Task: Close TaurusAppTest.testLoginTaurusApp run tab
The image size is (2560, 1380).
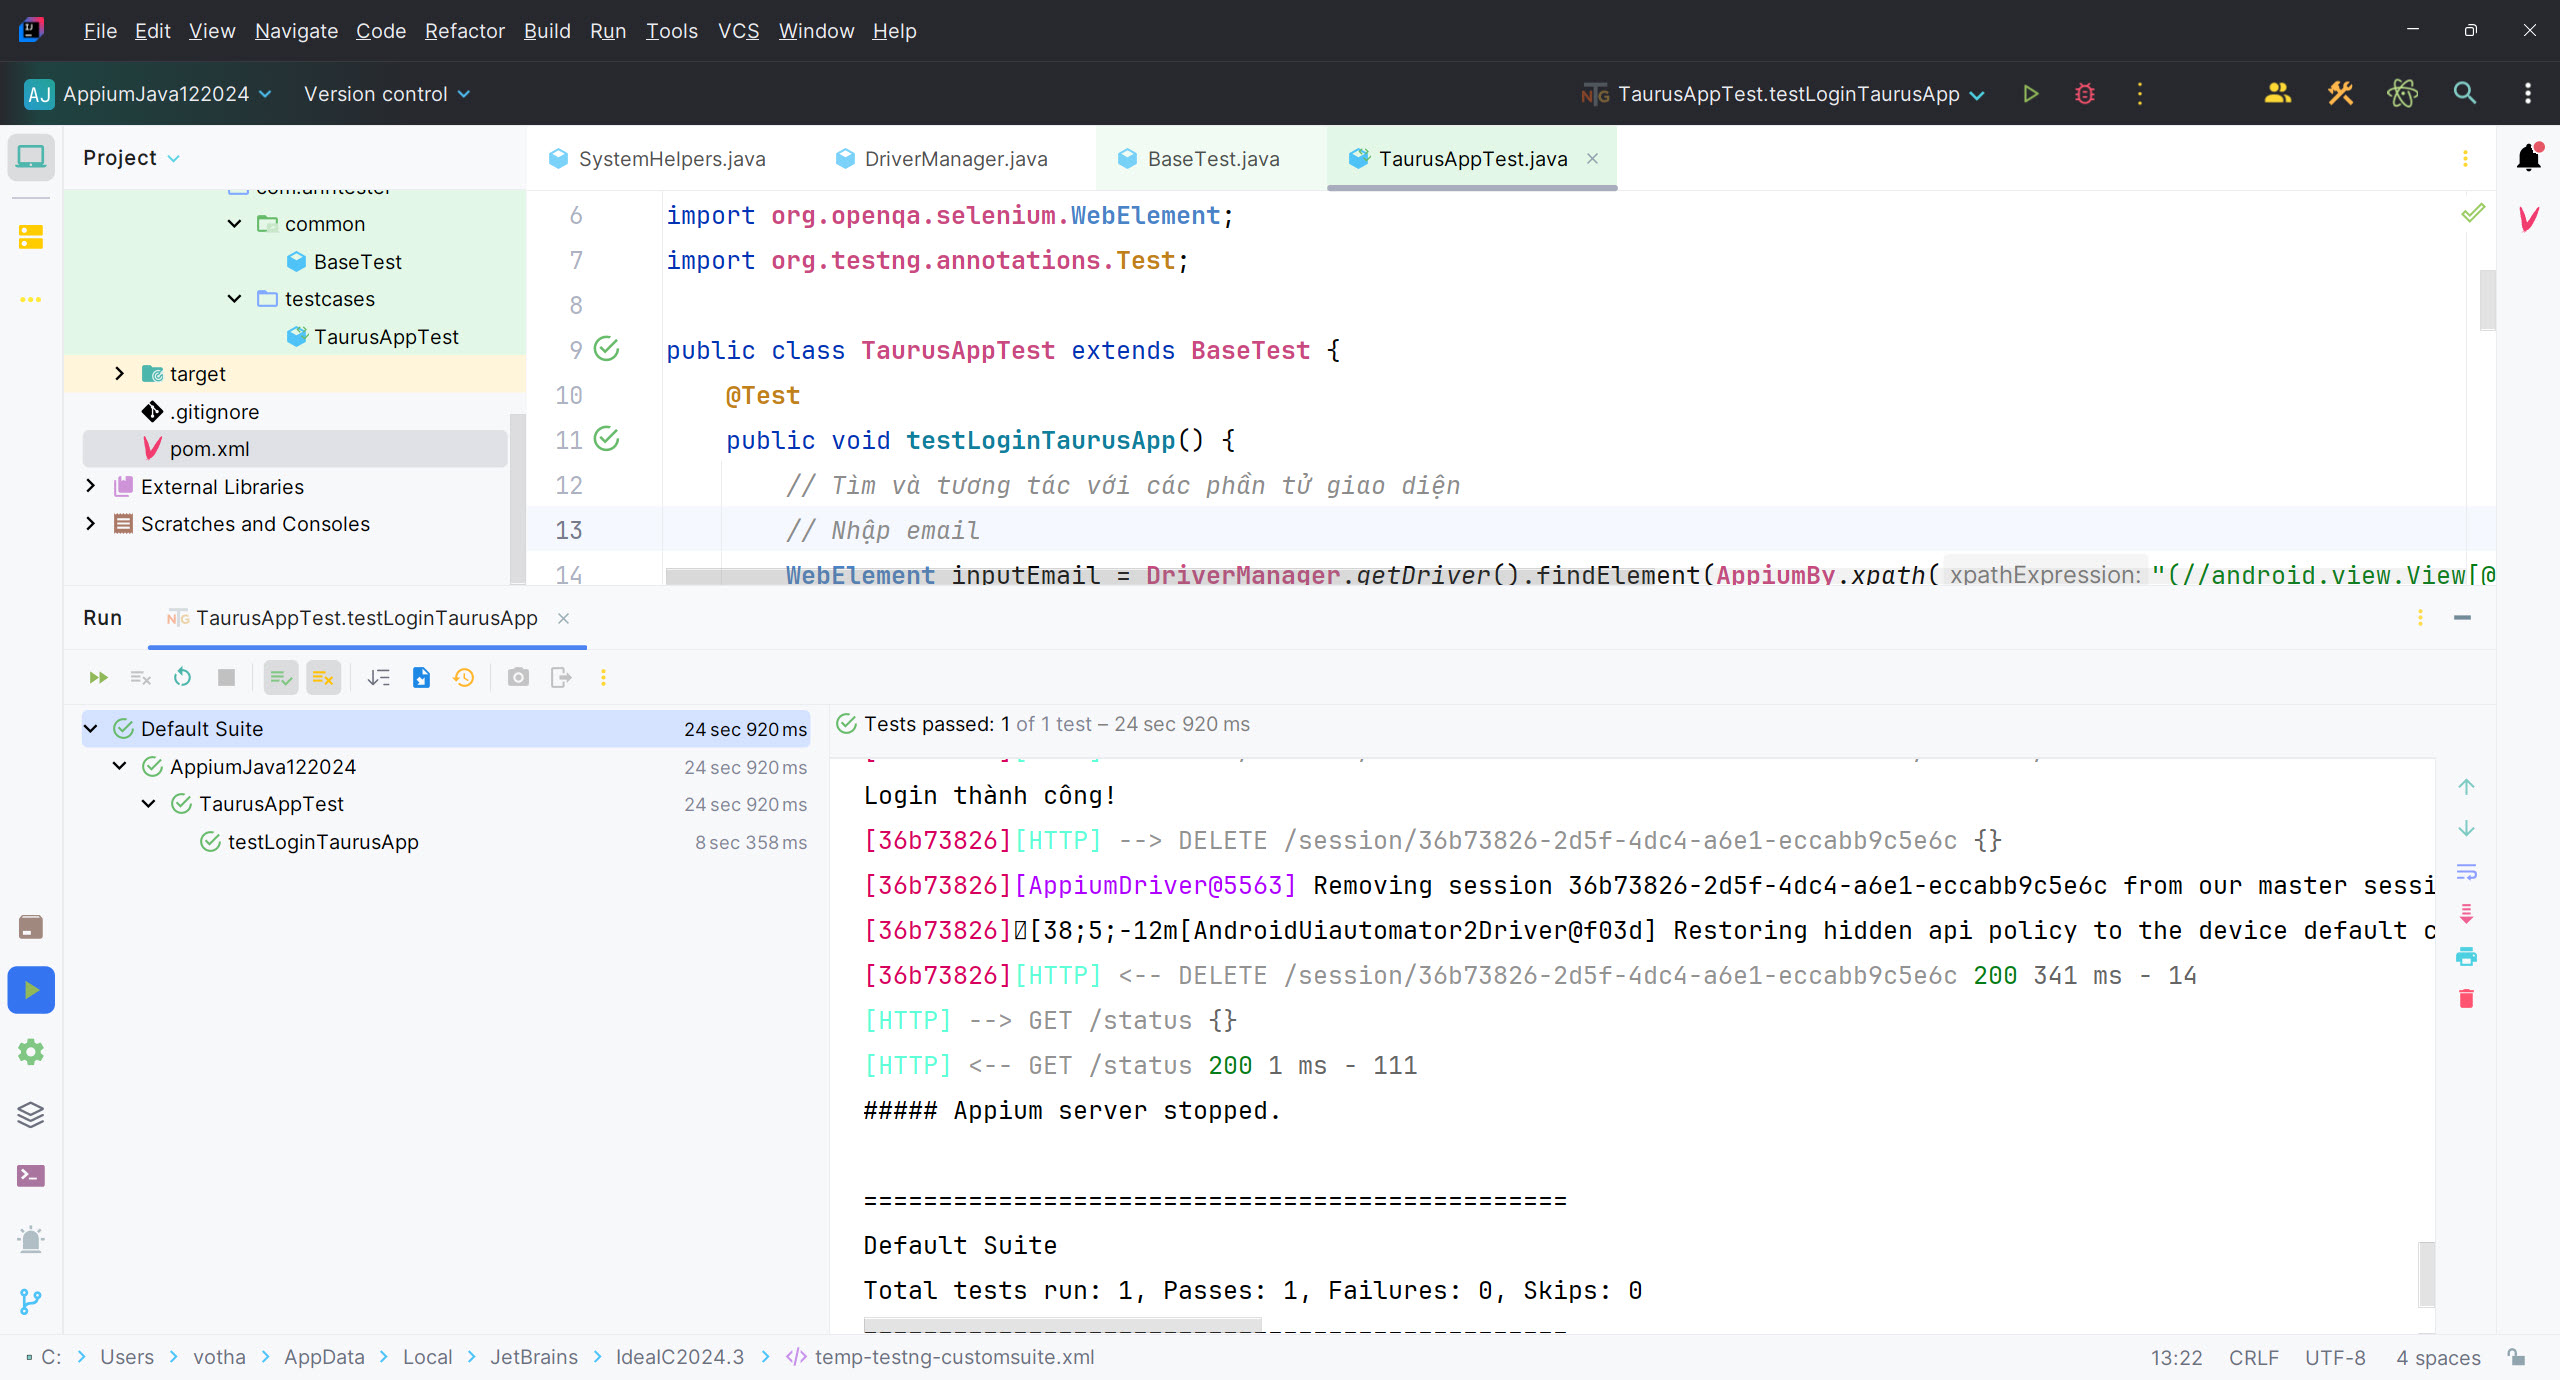Action: click(x=563, y=618)
